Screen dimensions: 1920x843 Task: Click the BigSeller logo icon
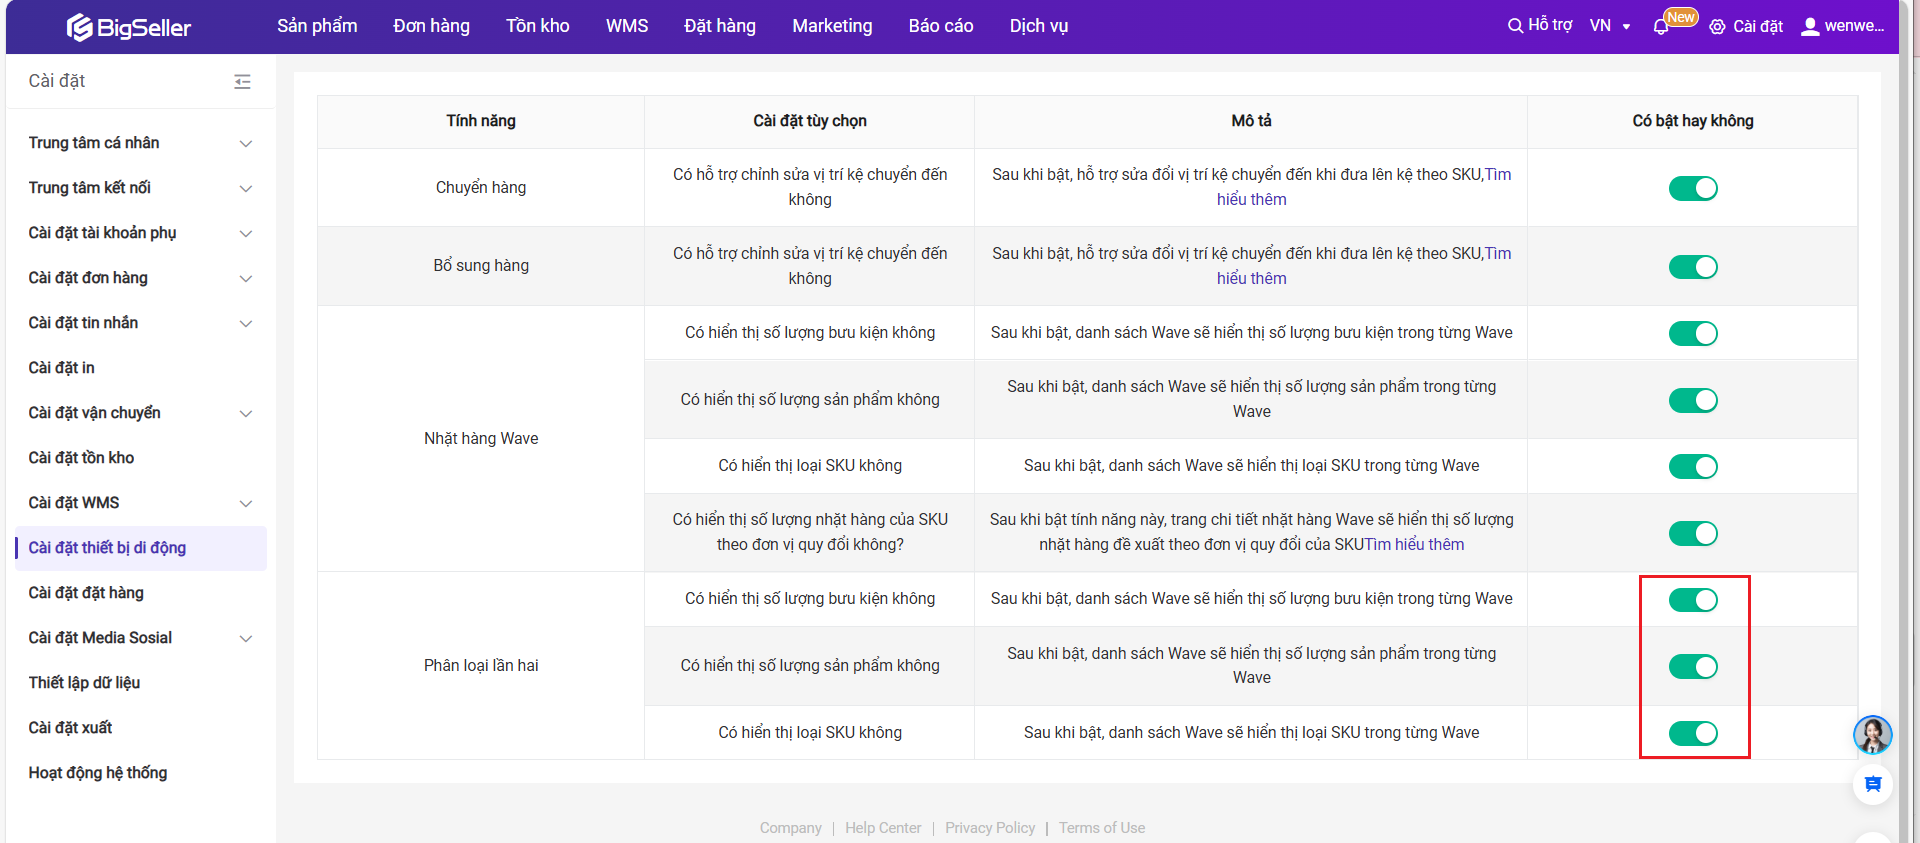coord(79,28)
